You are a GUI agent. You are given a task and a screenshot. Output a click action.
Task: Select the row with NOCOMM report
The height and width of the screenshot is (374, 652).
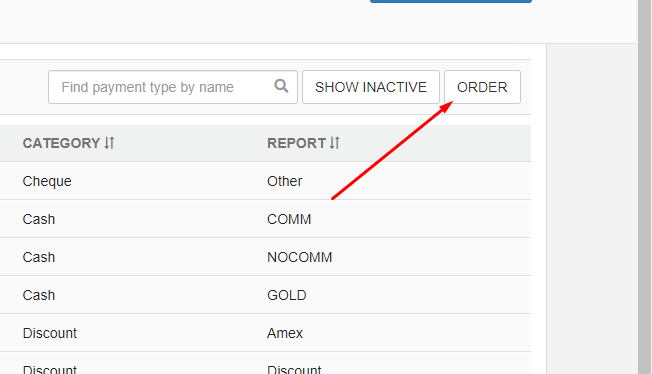point(265,257)
